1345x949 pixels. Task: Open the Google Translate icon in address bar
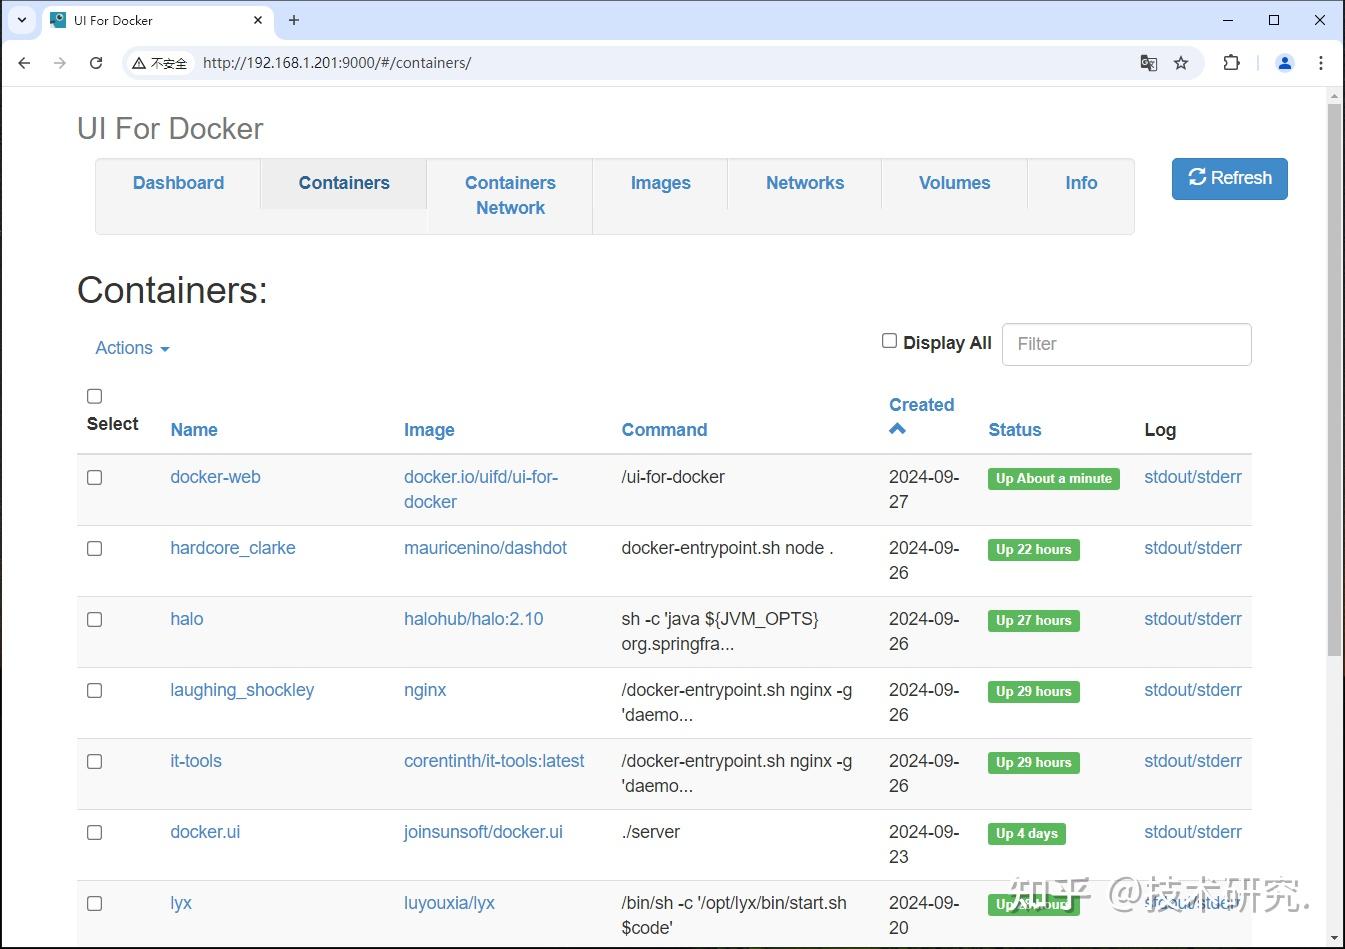tap(1148, 62)
